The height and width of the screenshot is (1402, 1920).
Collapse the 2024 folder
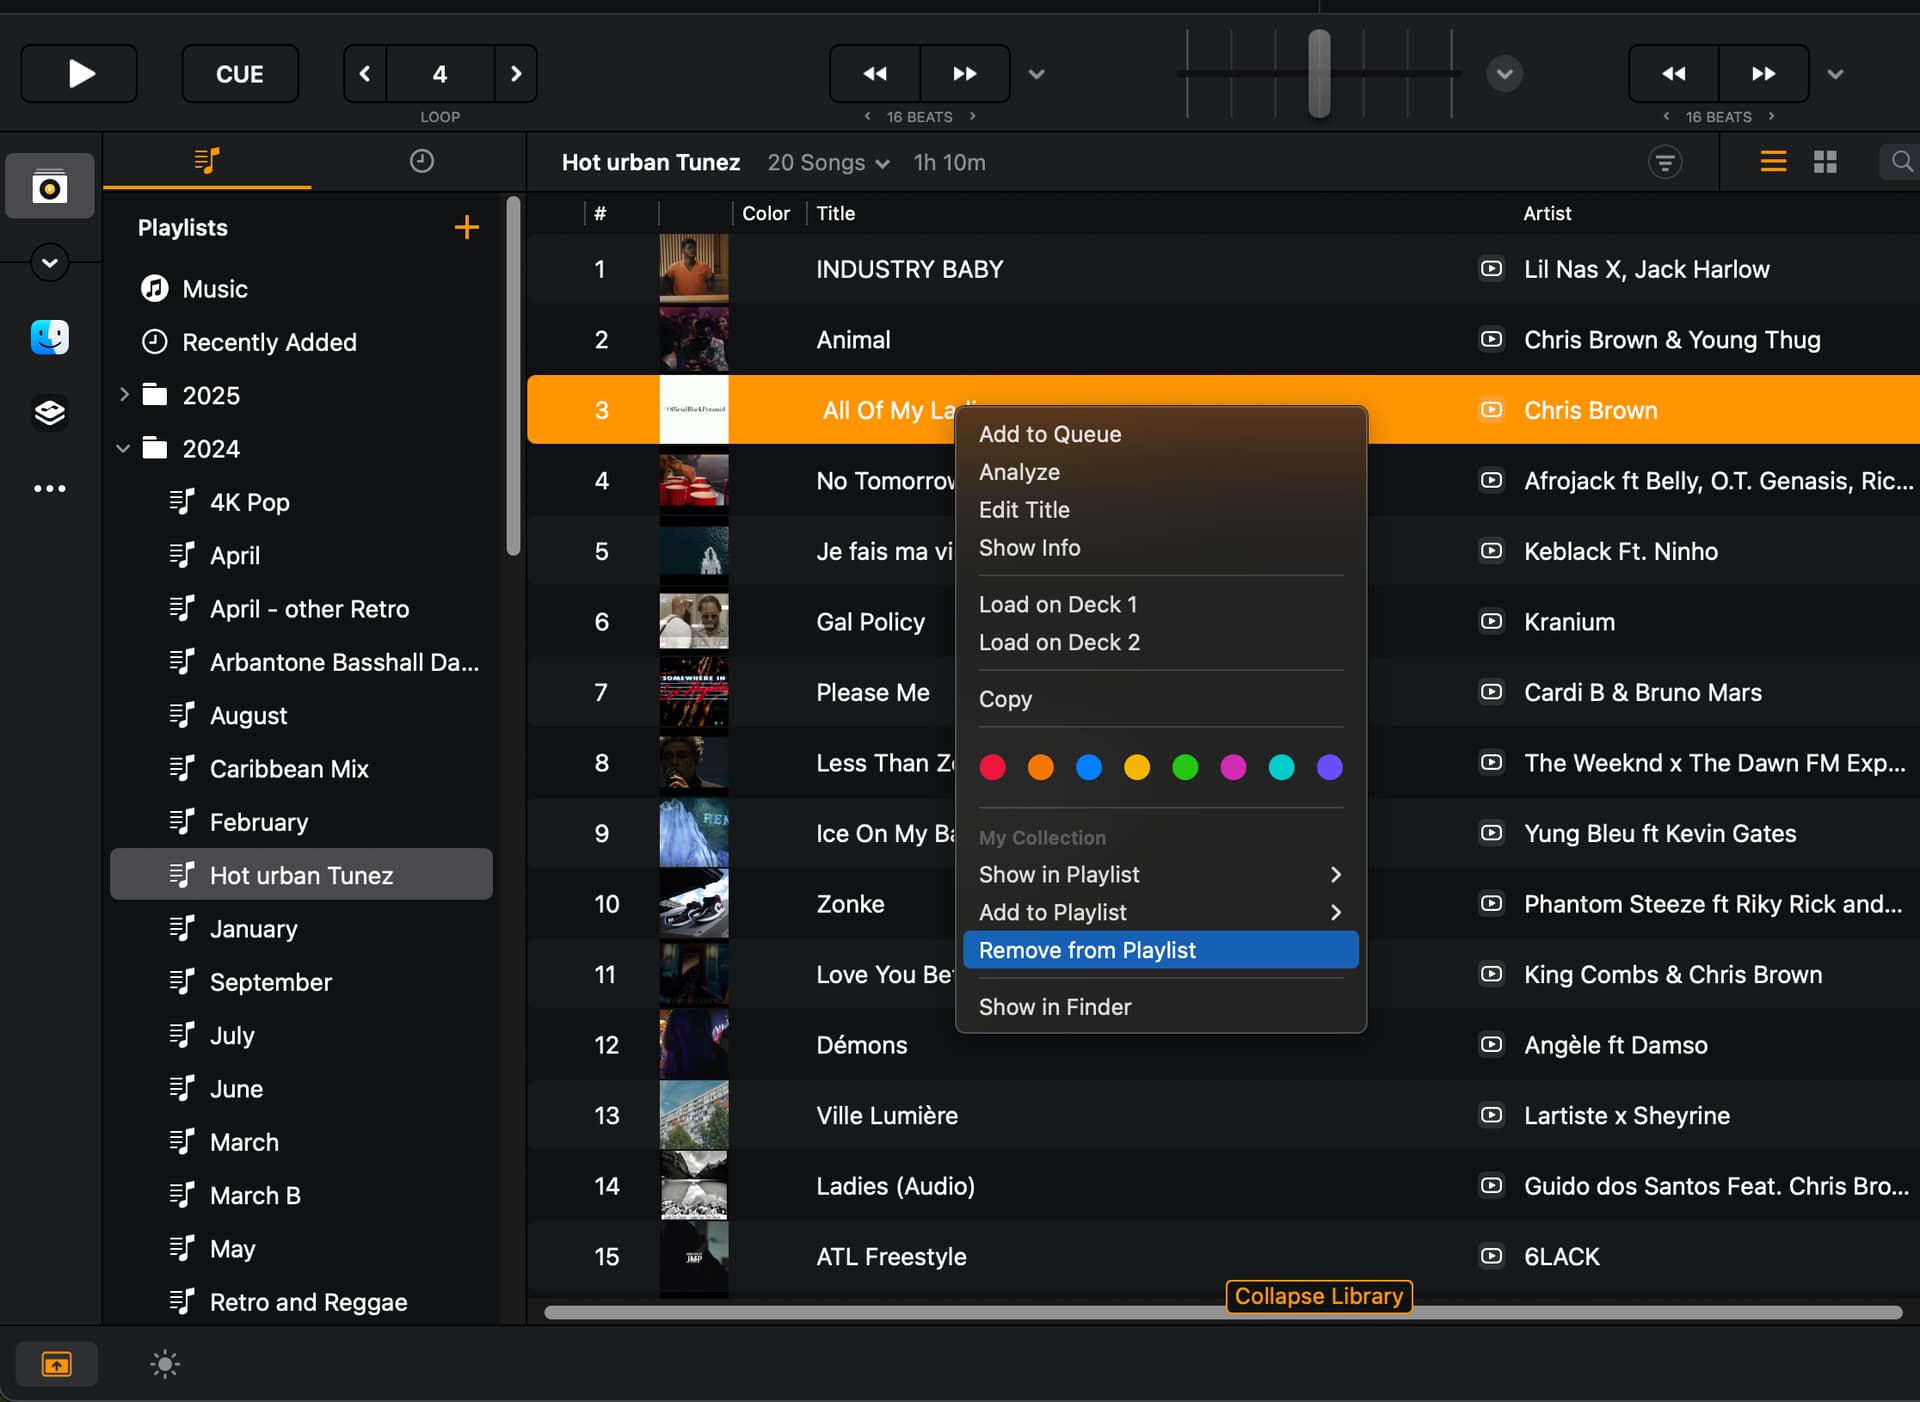pyautogui.click(x=124, y=448)
